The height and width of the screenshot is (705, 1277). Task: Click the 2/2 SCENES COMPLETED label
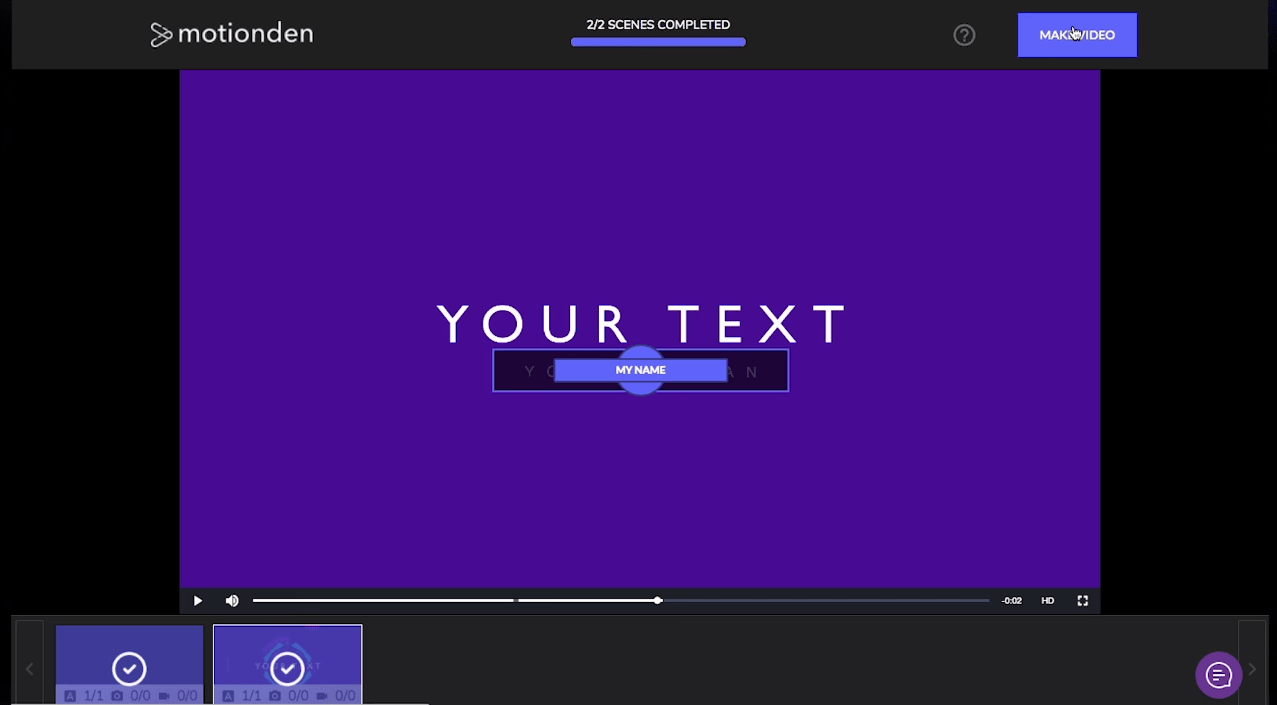tap(657, 24)
